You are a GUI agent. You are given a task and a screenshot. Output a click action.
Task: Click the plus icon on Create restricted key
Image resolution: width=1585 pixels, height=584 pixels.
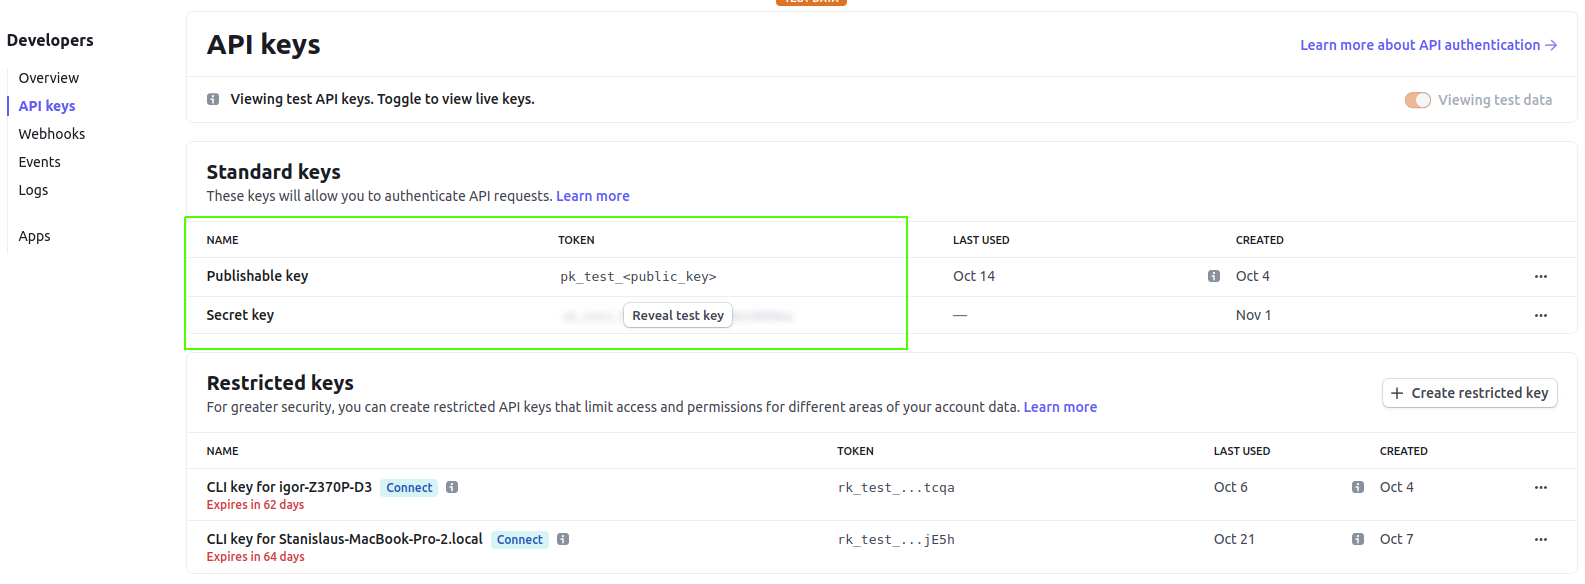pyautogui.click(x=1396, y=393)
